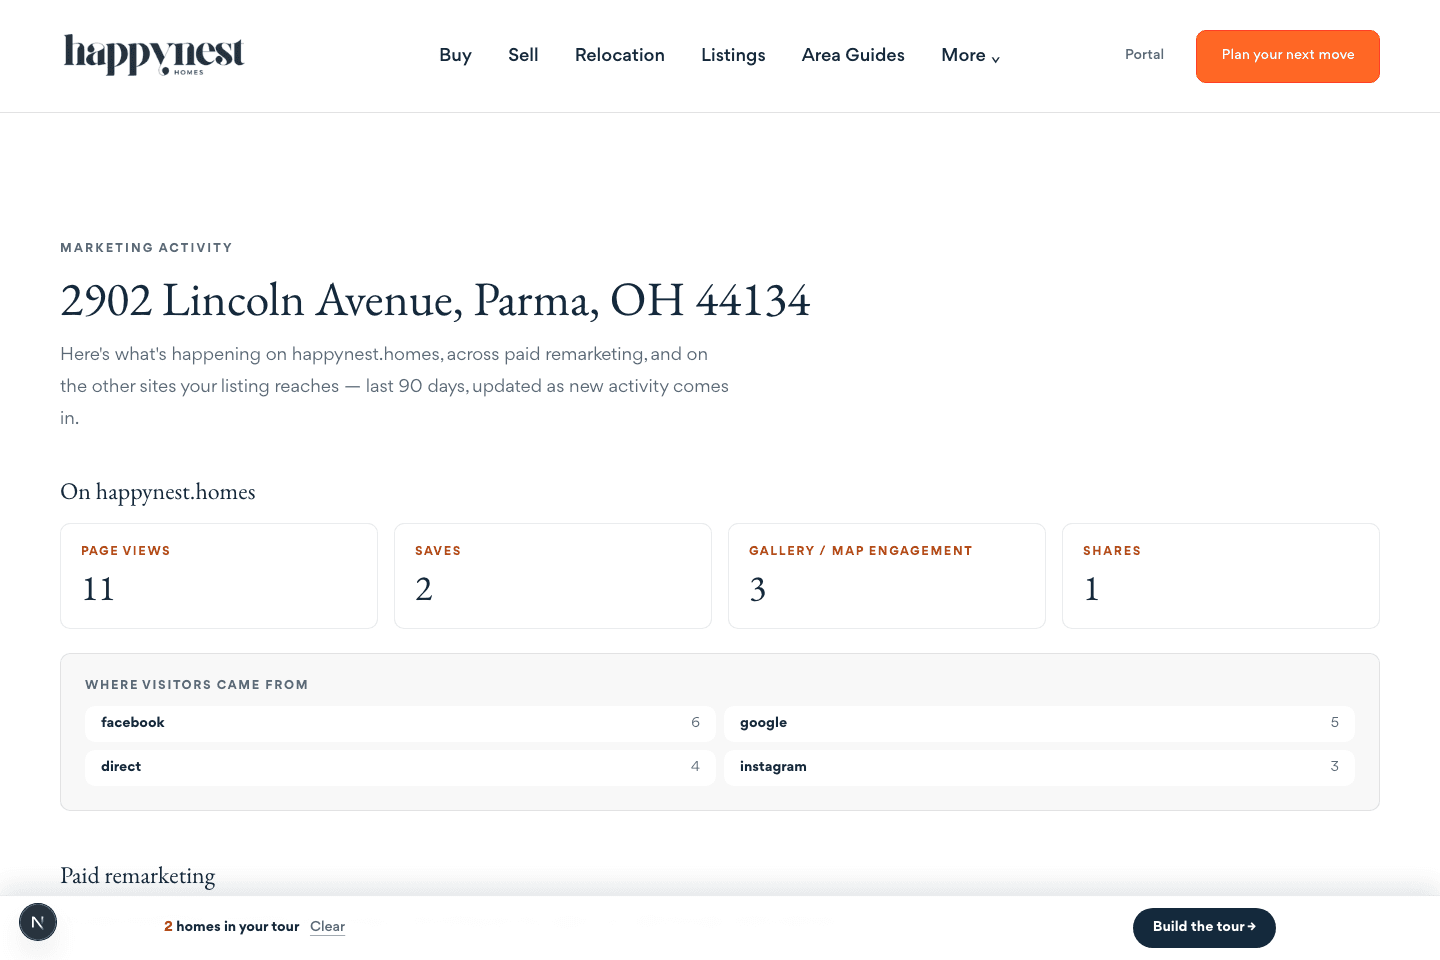Open the round N badge icon
The height and width of the screenshot is (960, 1440).
click(x=38, y=922)
